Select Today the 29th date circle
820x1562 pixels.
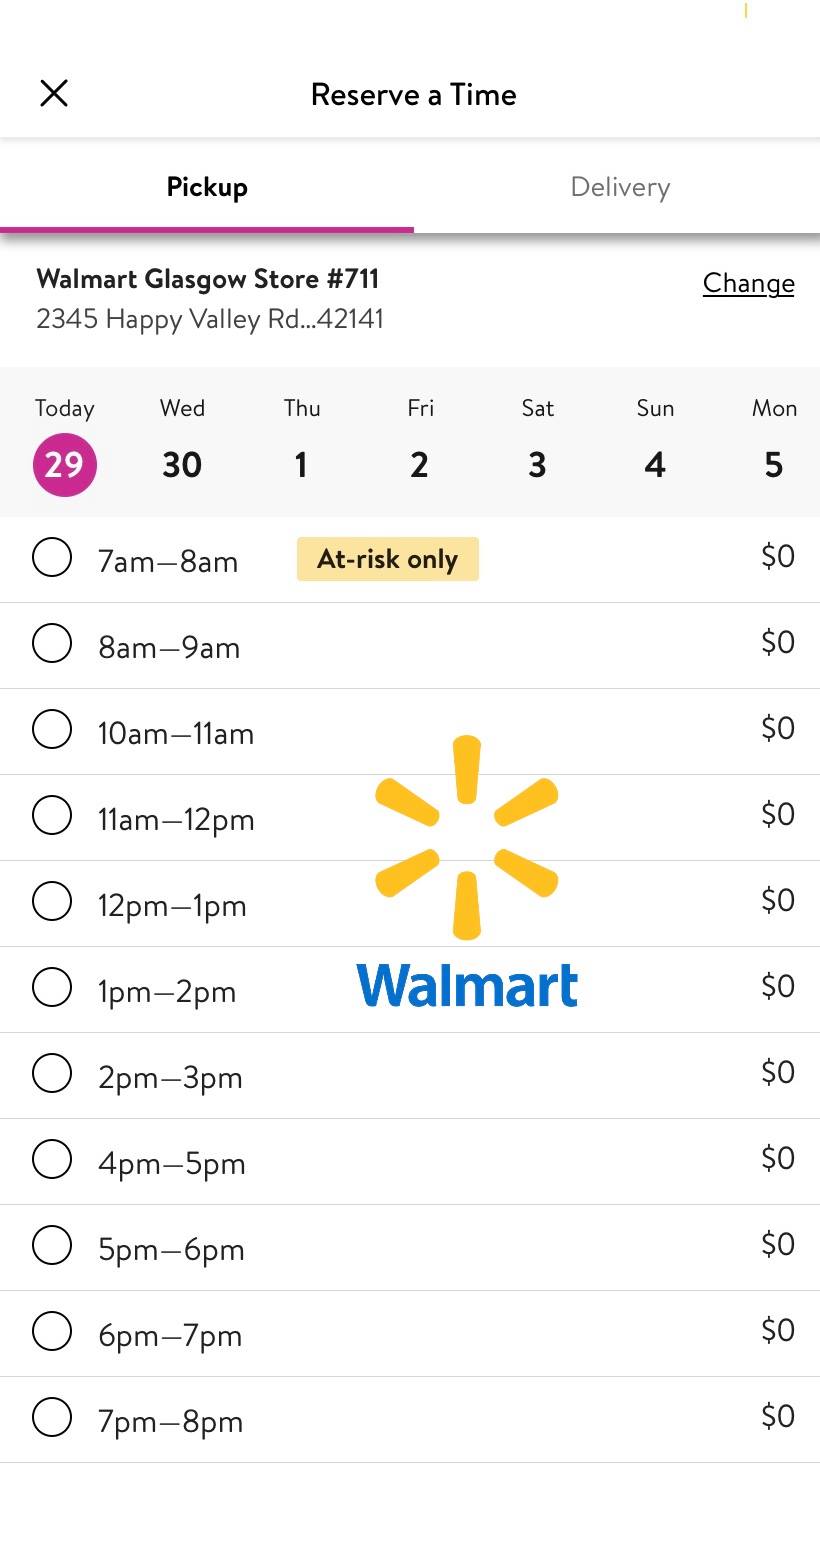(x=65, y=465)
